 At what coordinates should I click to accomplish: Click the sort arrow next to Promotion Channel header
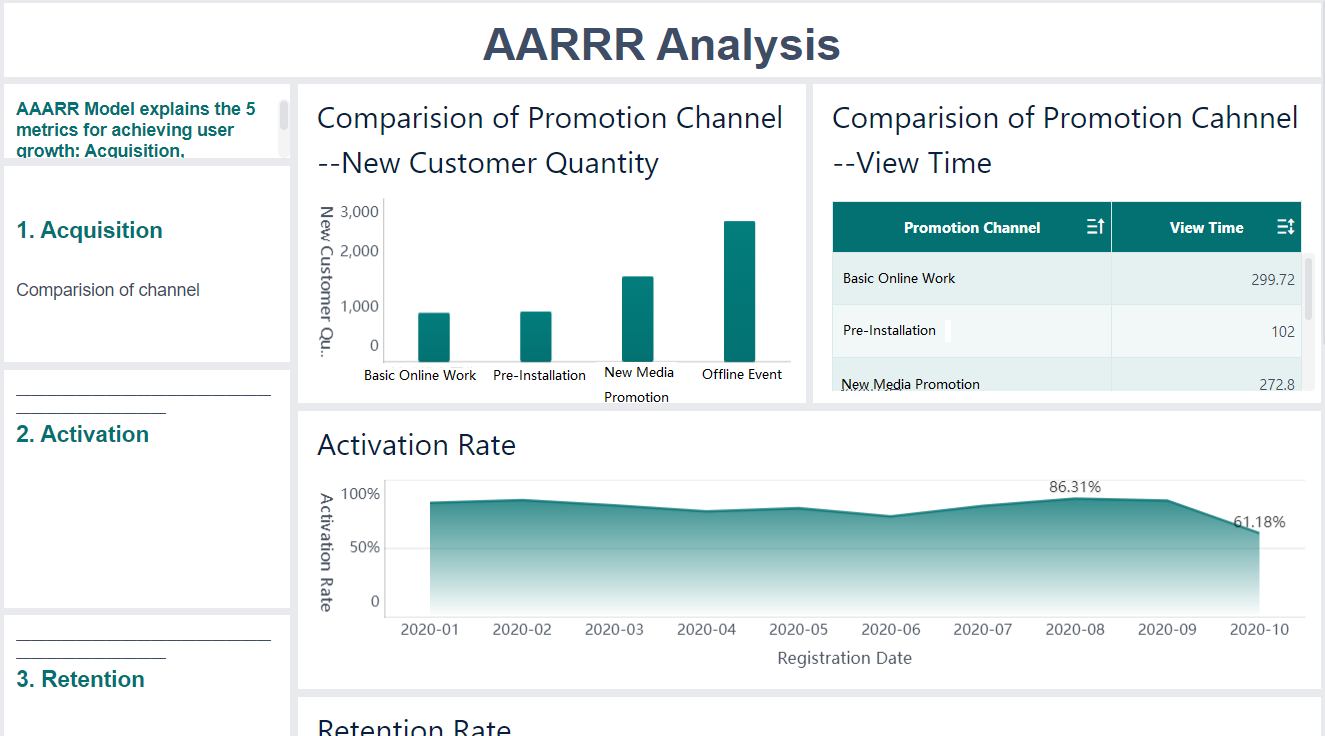click(x=1095, y=227)
